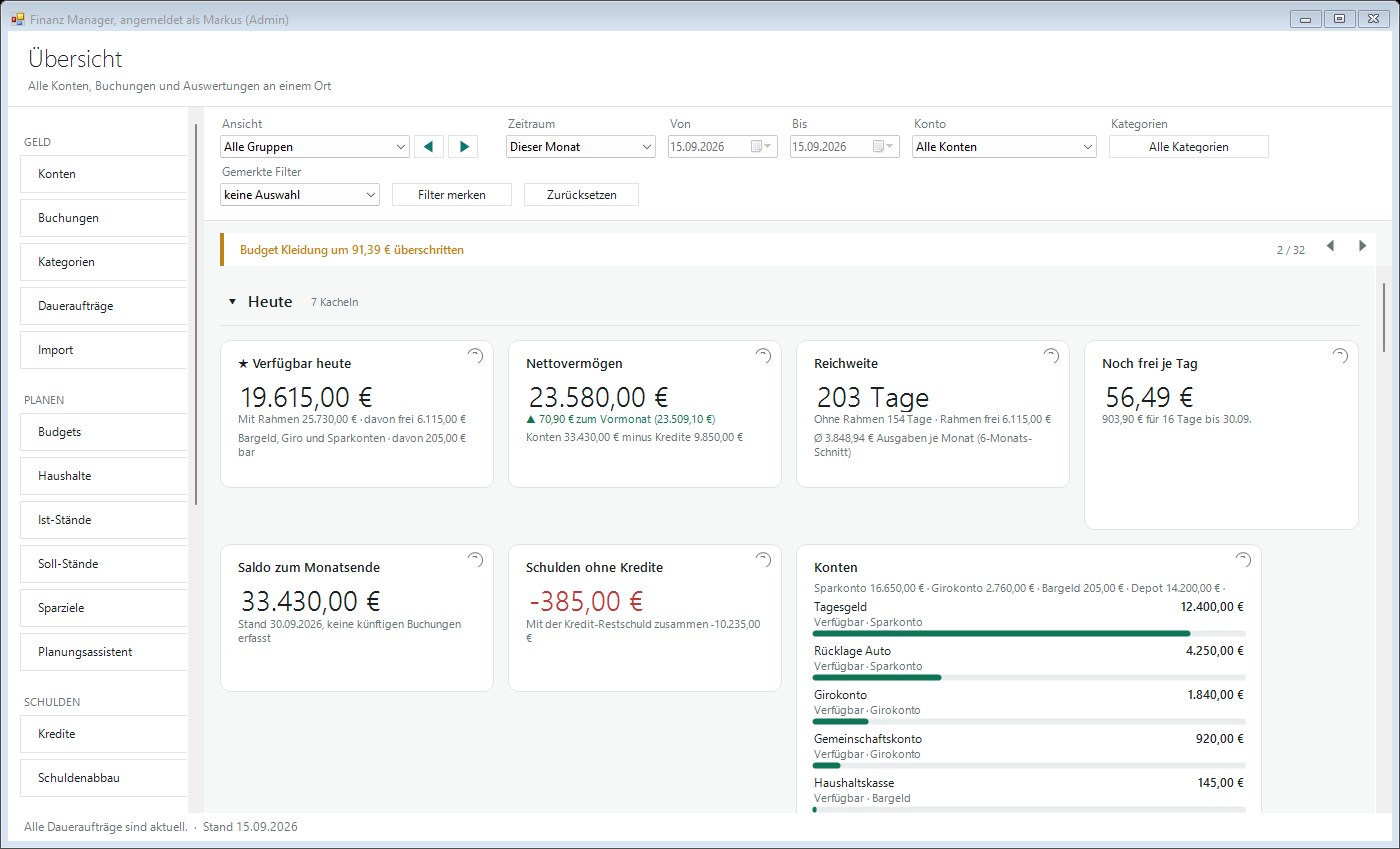Open tile menu on Reichweite card
The width and height of the screenshot is (1400, 849).
(1051, 356)
